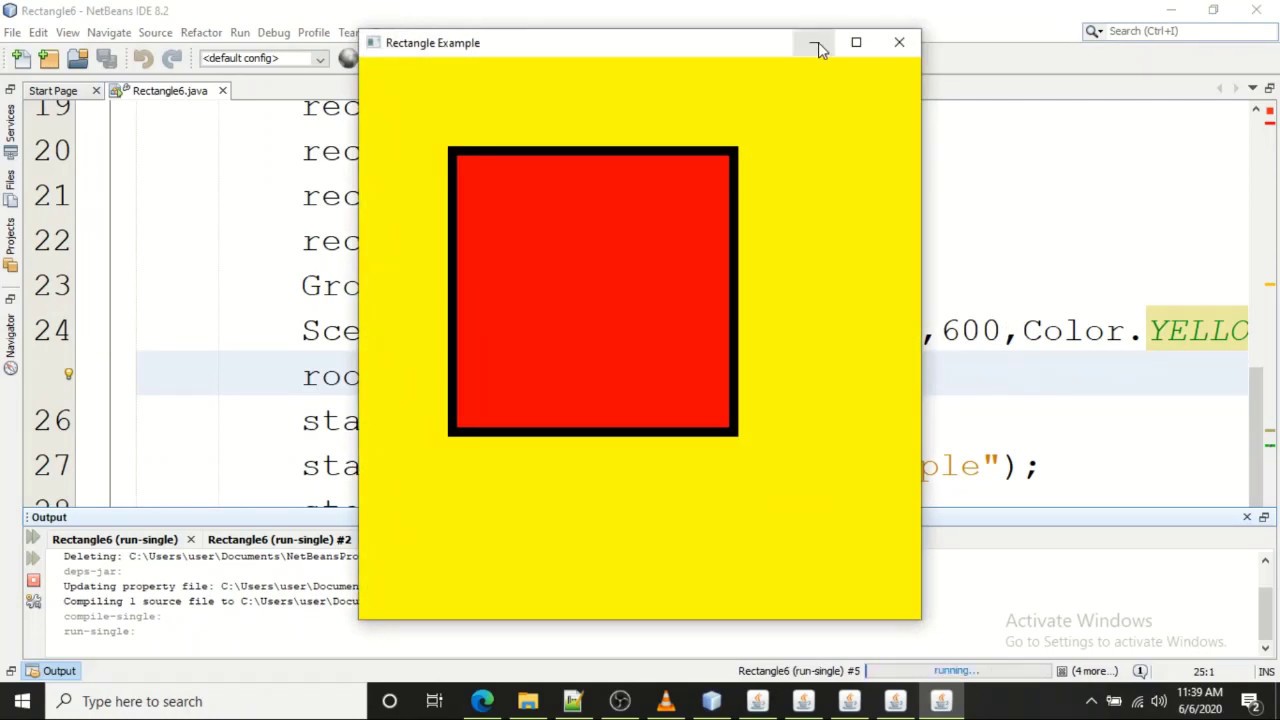
Task: Open the Debug menu
Action: tap(274, 32)
